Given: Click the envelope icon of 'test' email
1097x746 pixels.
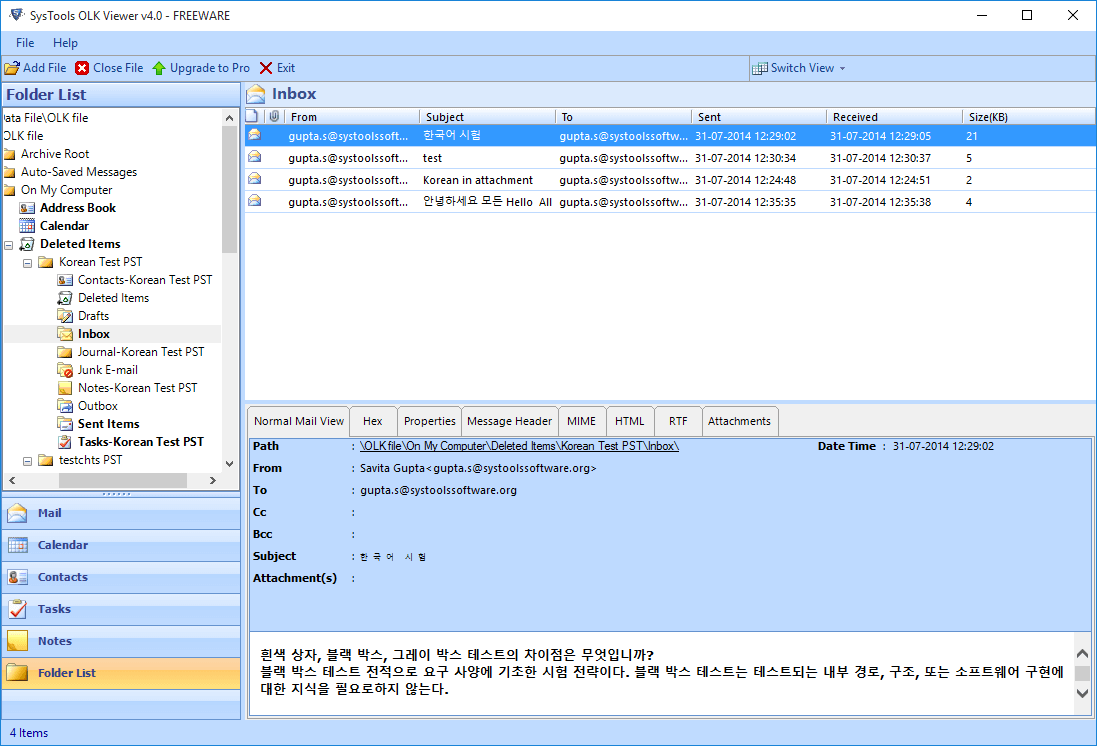Looking at the screenshot, I should tap(255, 157).
